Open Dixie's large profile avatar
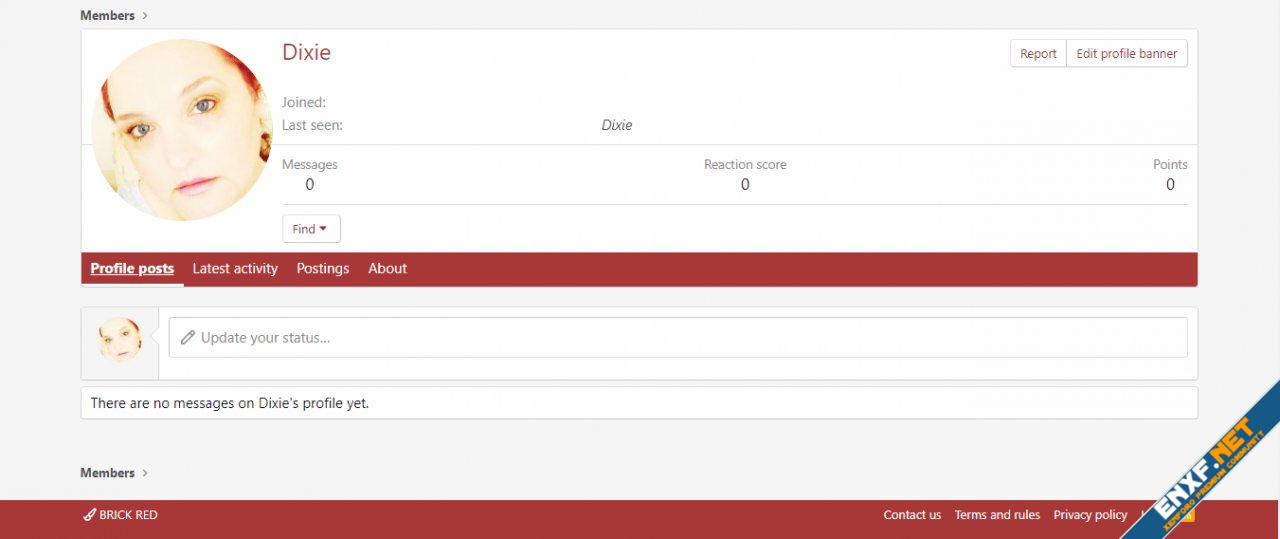This screenshot has height=539, width=1280. (x=182, y=130)
